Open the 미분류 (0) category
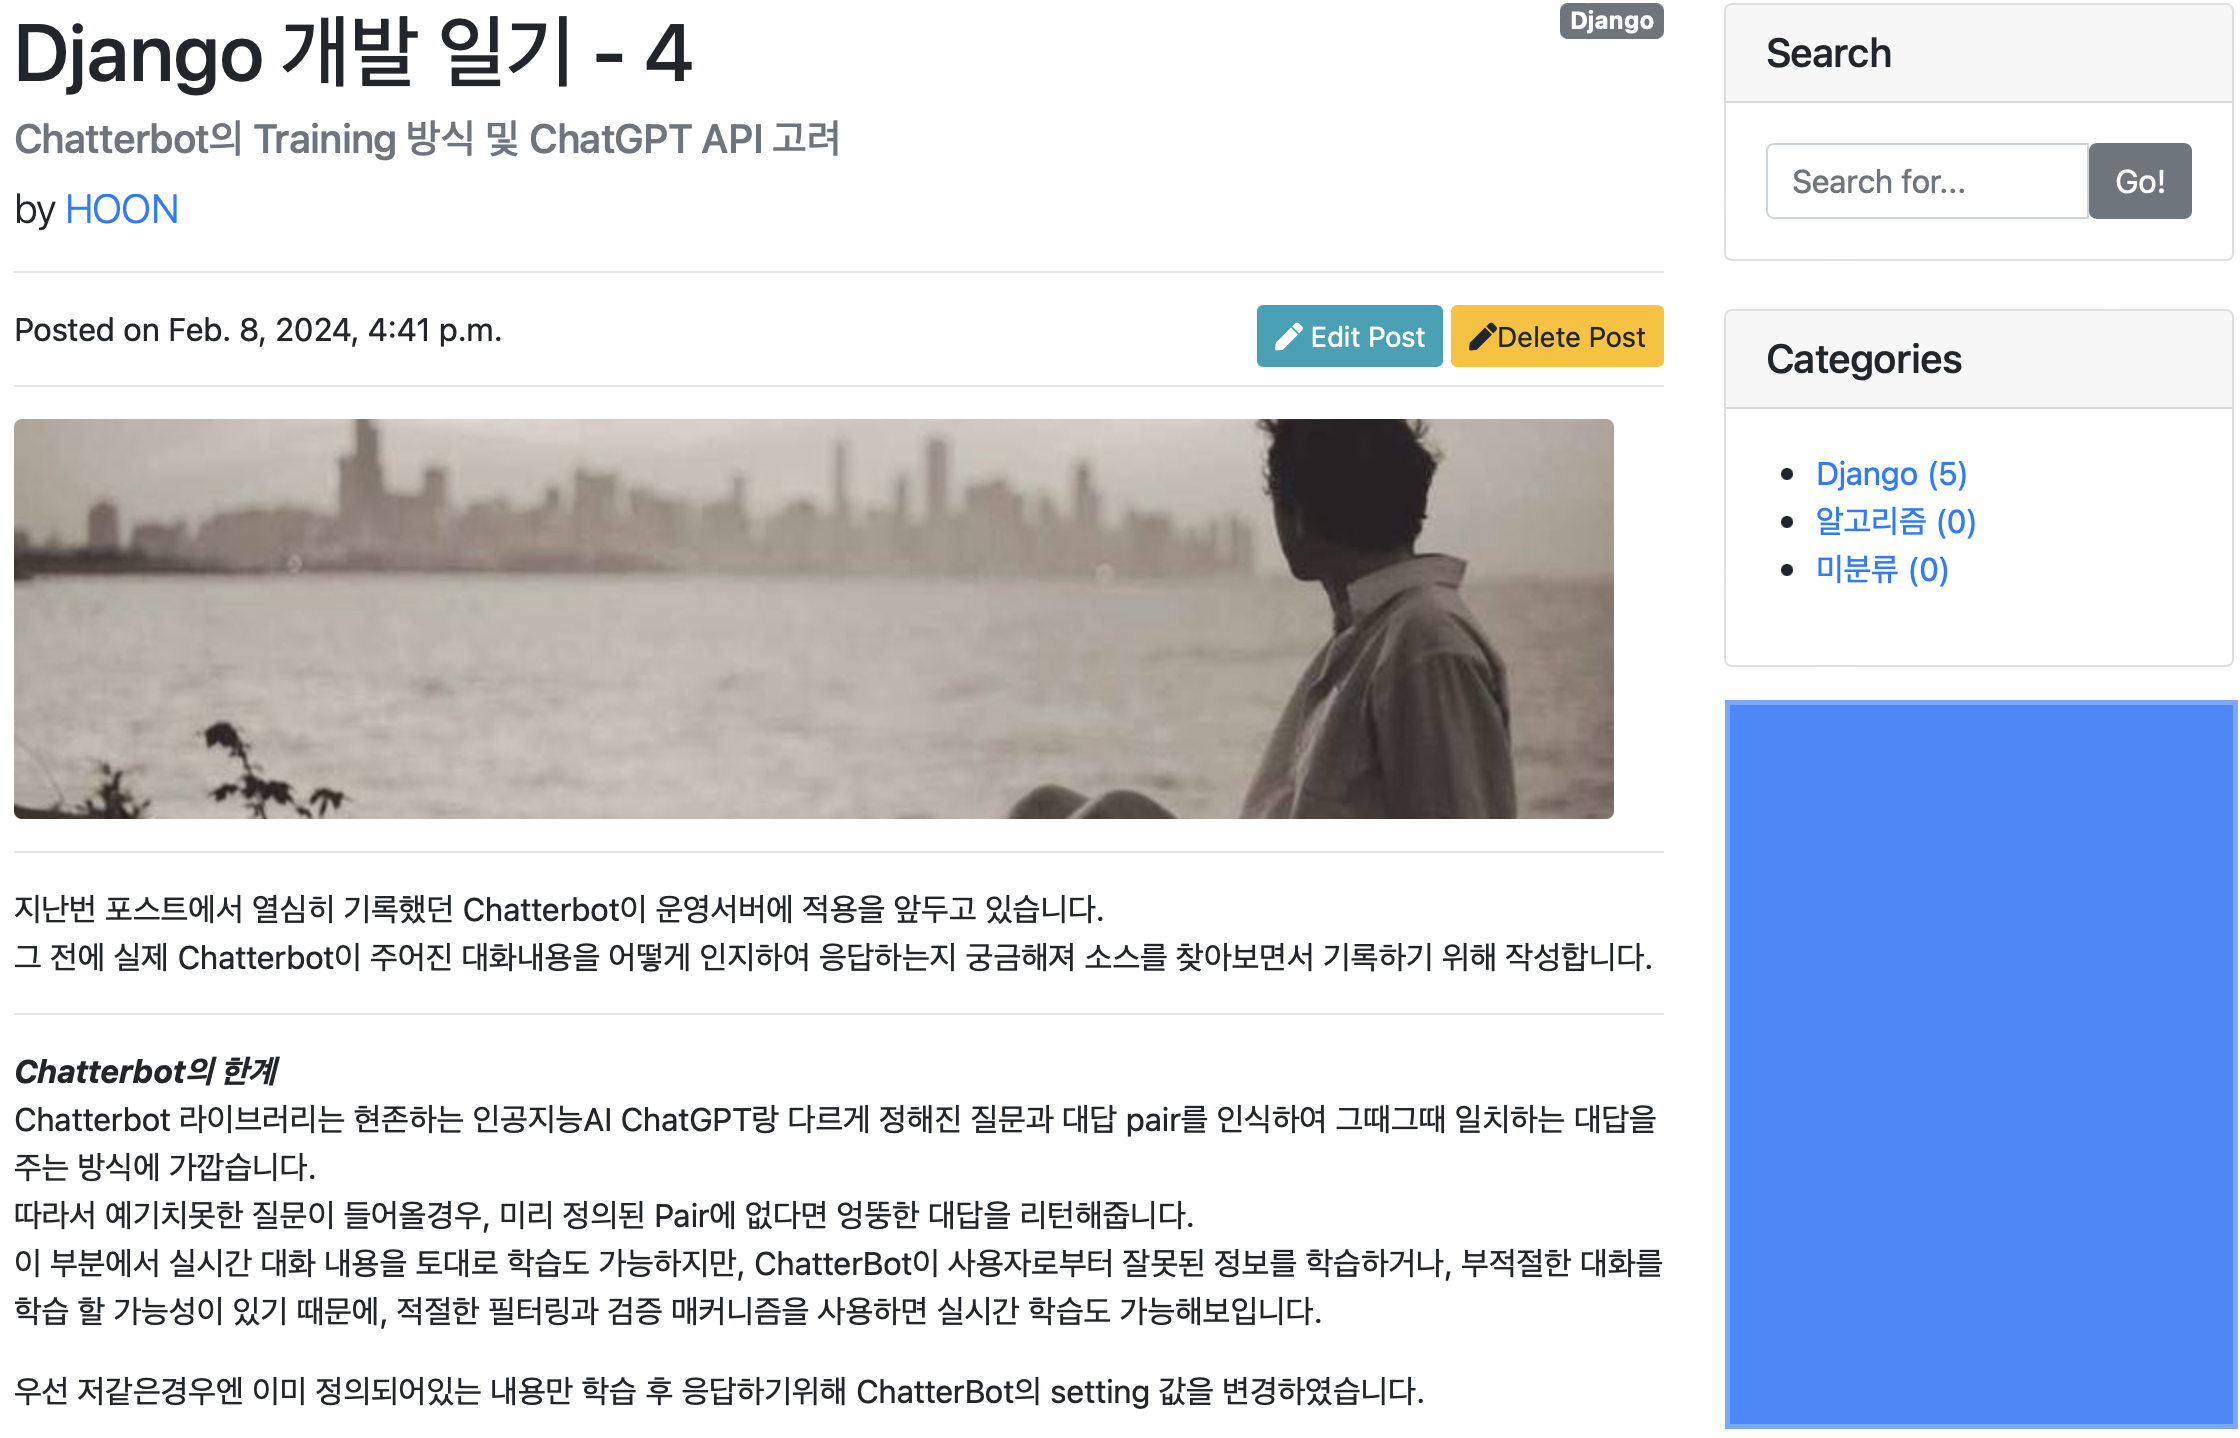Image resolution: width=2240 pixels, height=1438 pixels. pos(1882,570)
